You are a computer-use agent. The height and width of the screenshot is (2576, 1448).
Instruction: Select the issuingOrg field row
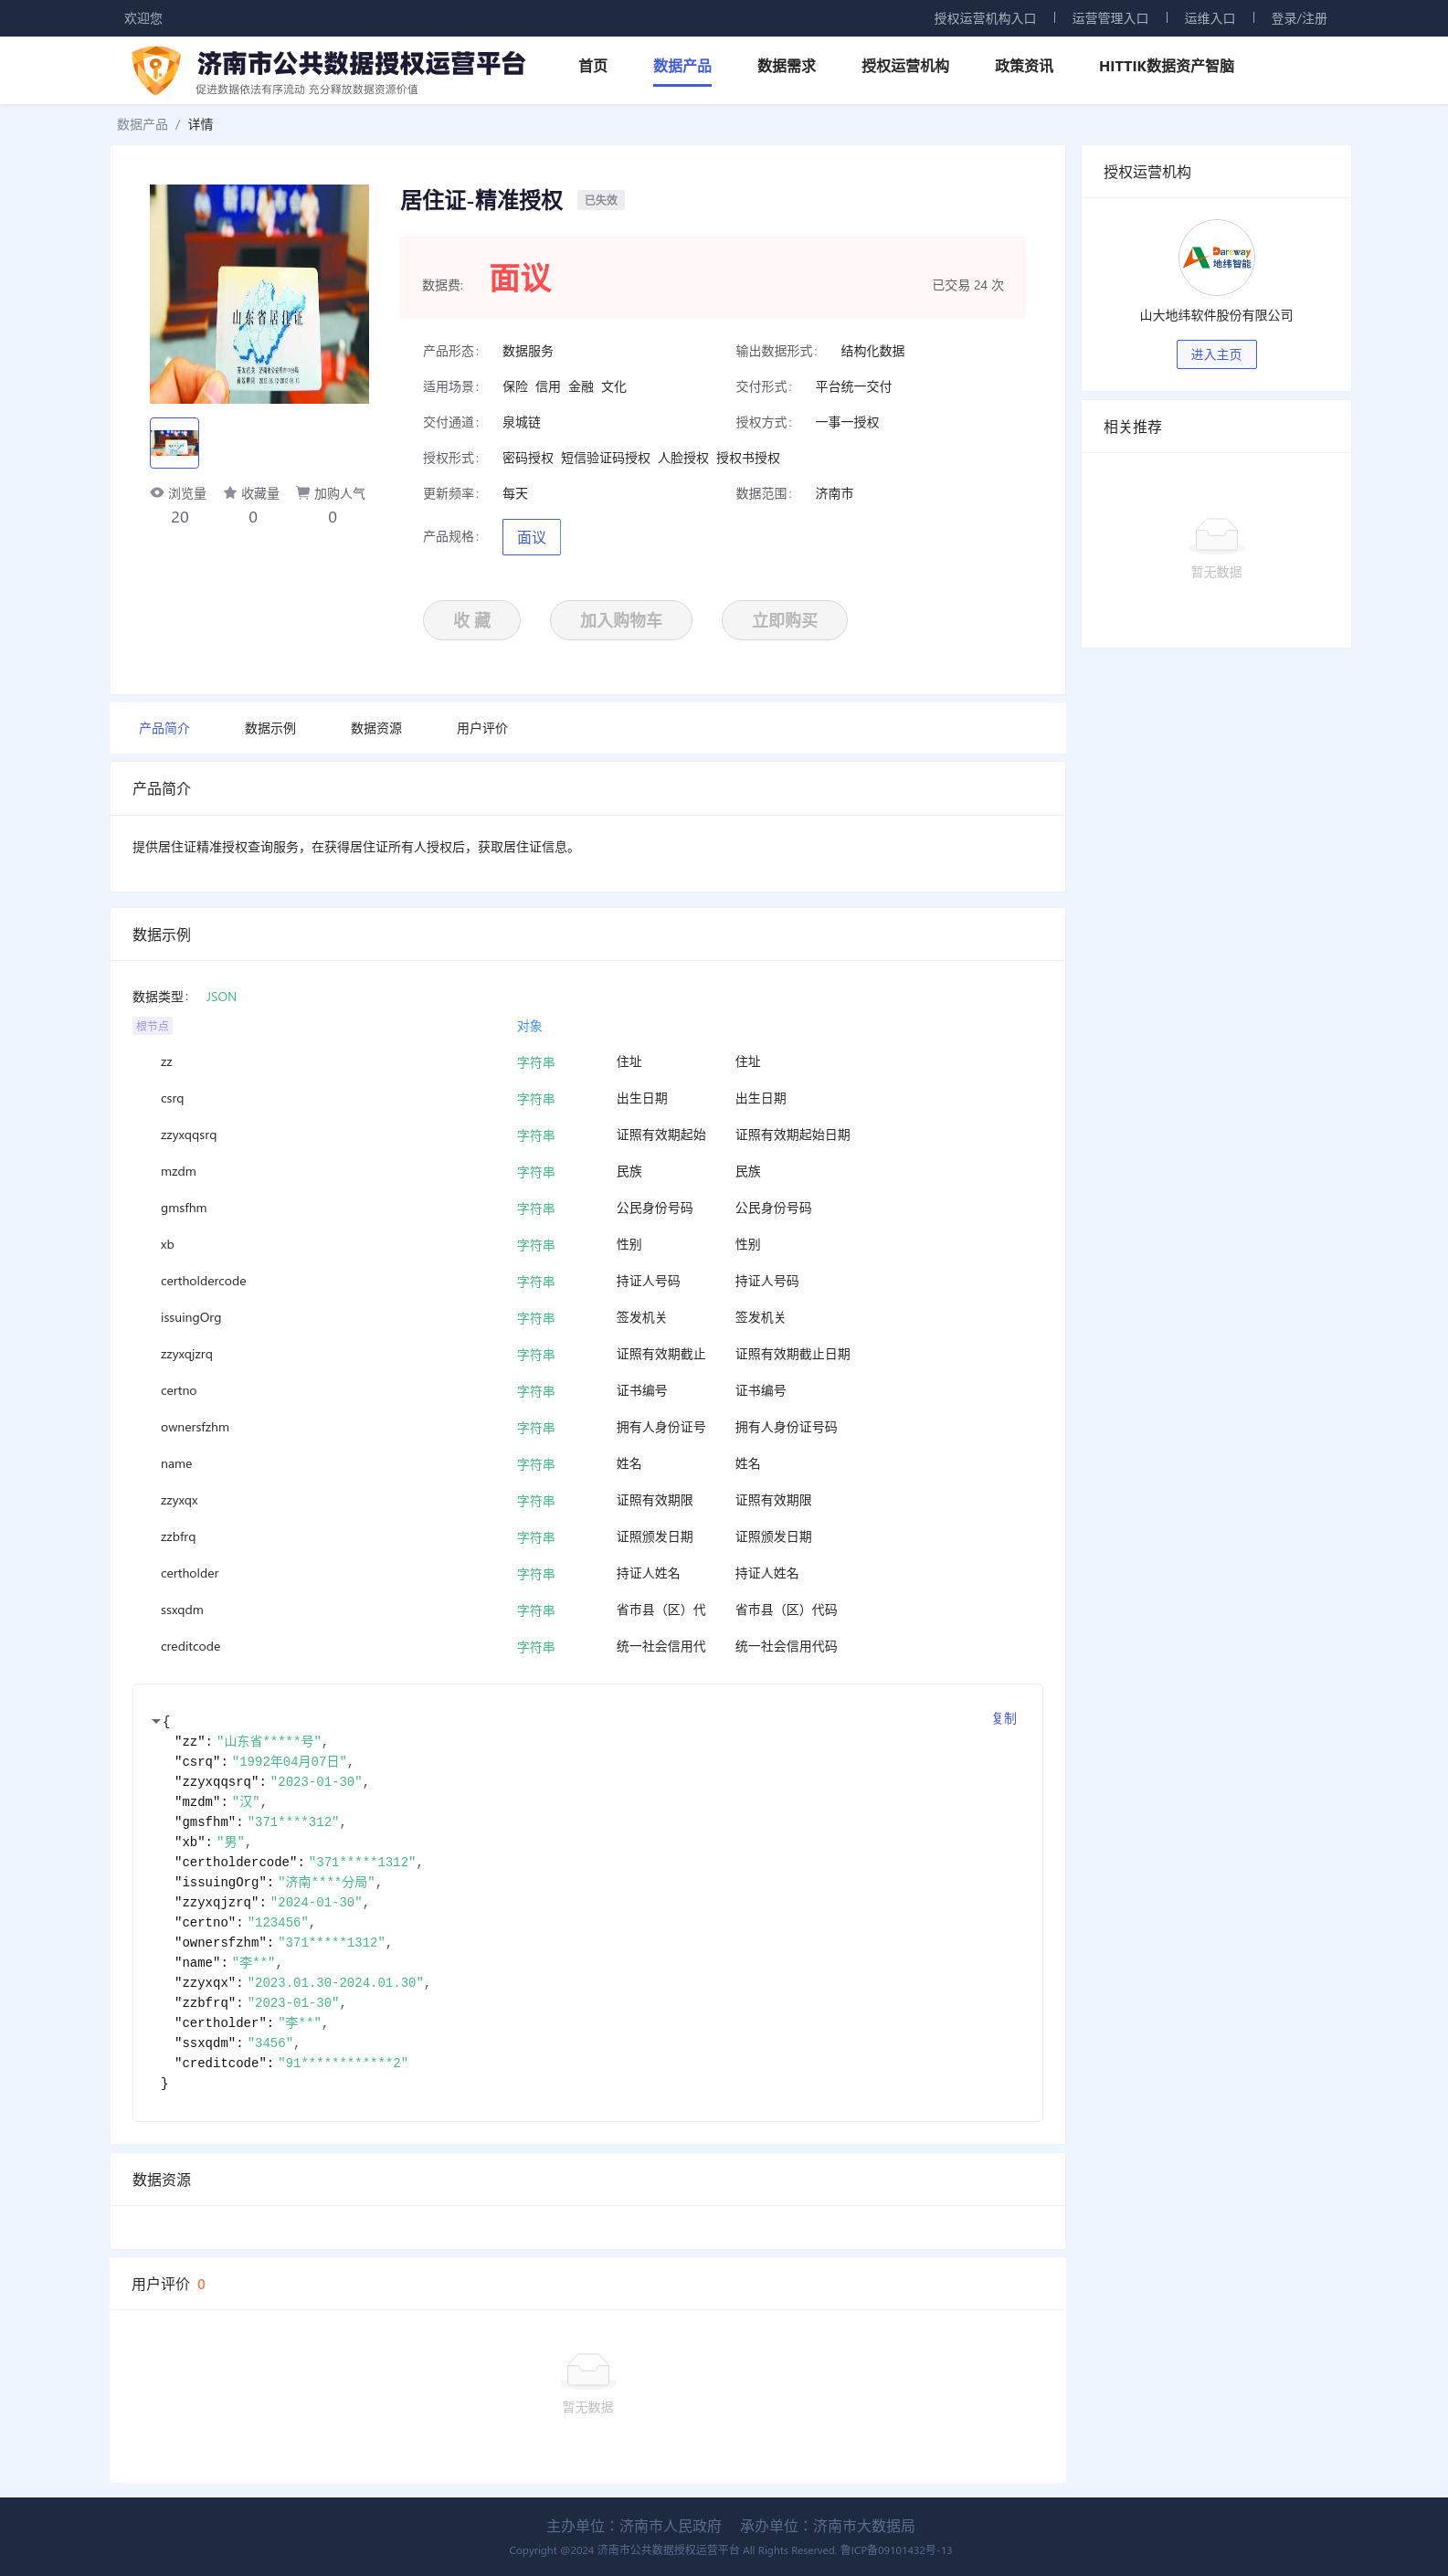[x=587, y=1318]
